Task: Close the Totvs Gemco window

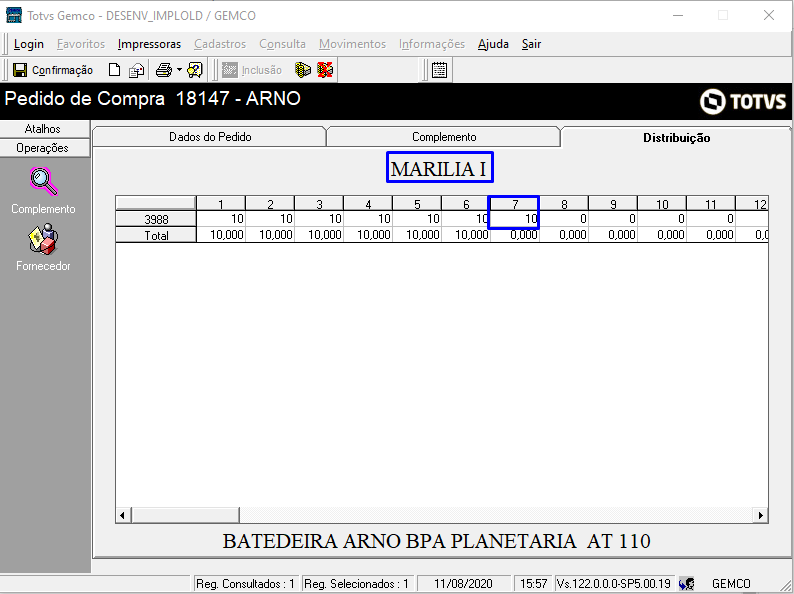Action: click(769, 15)
